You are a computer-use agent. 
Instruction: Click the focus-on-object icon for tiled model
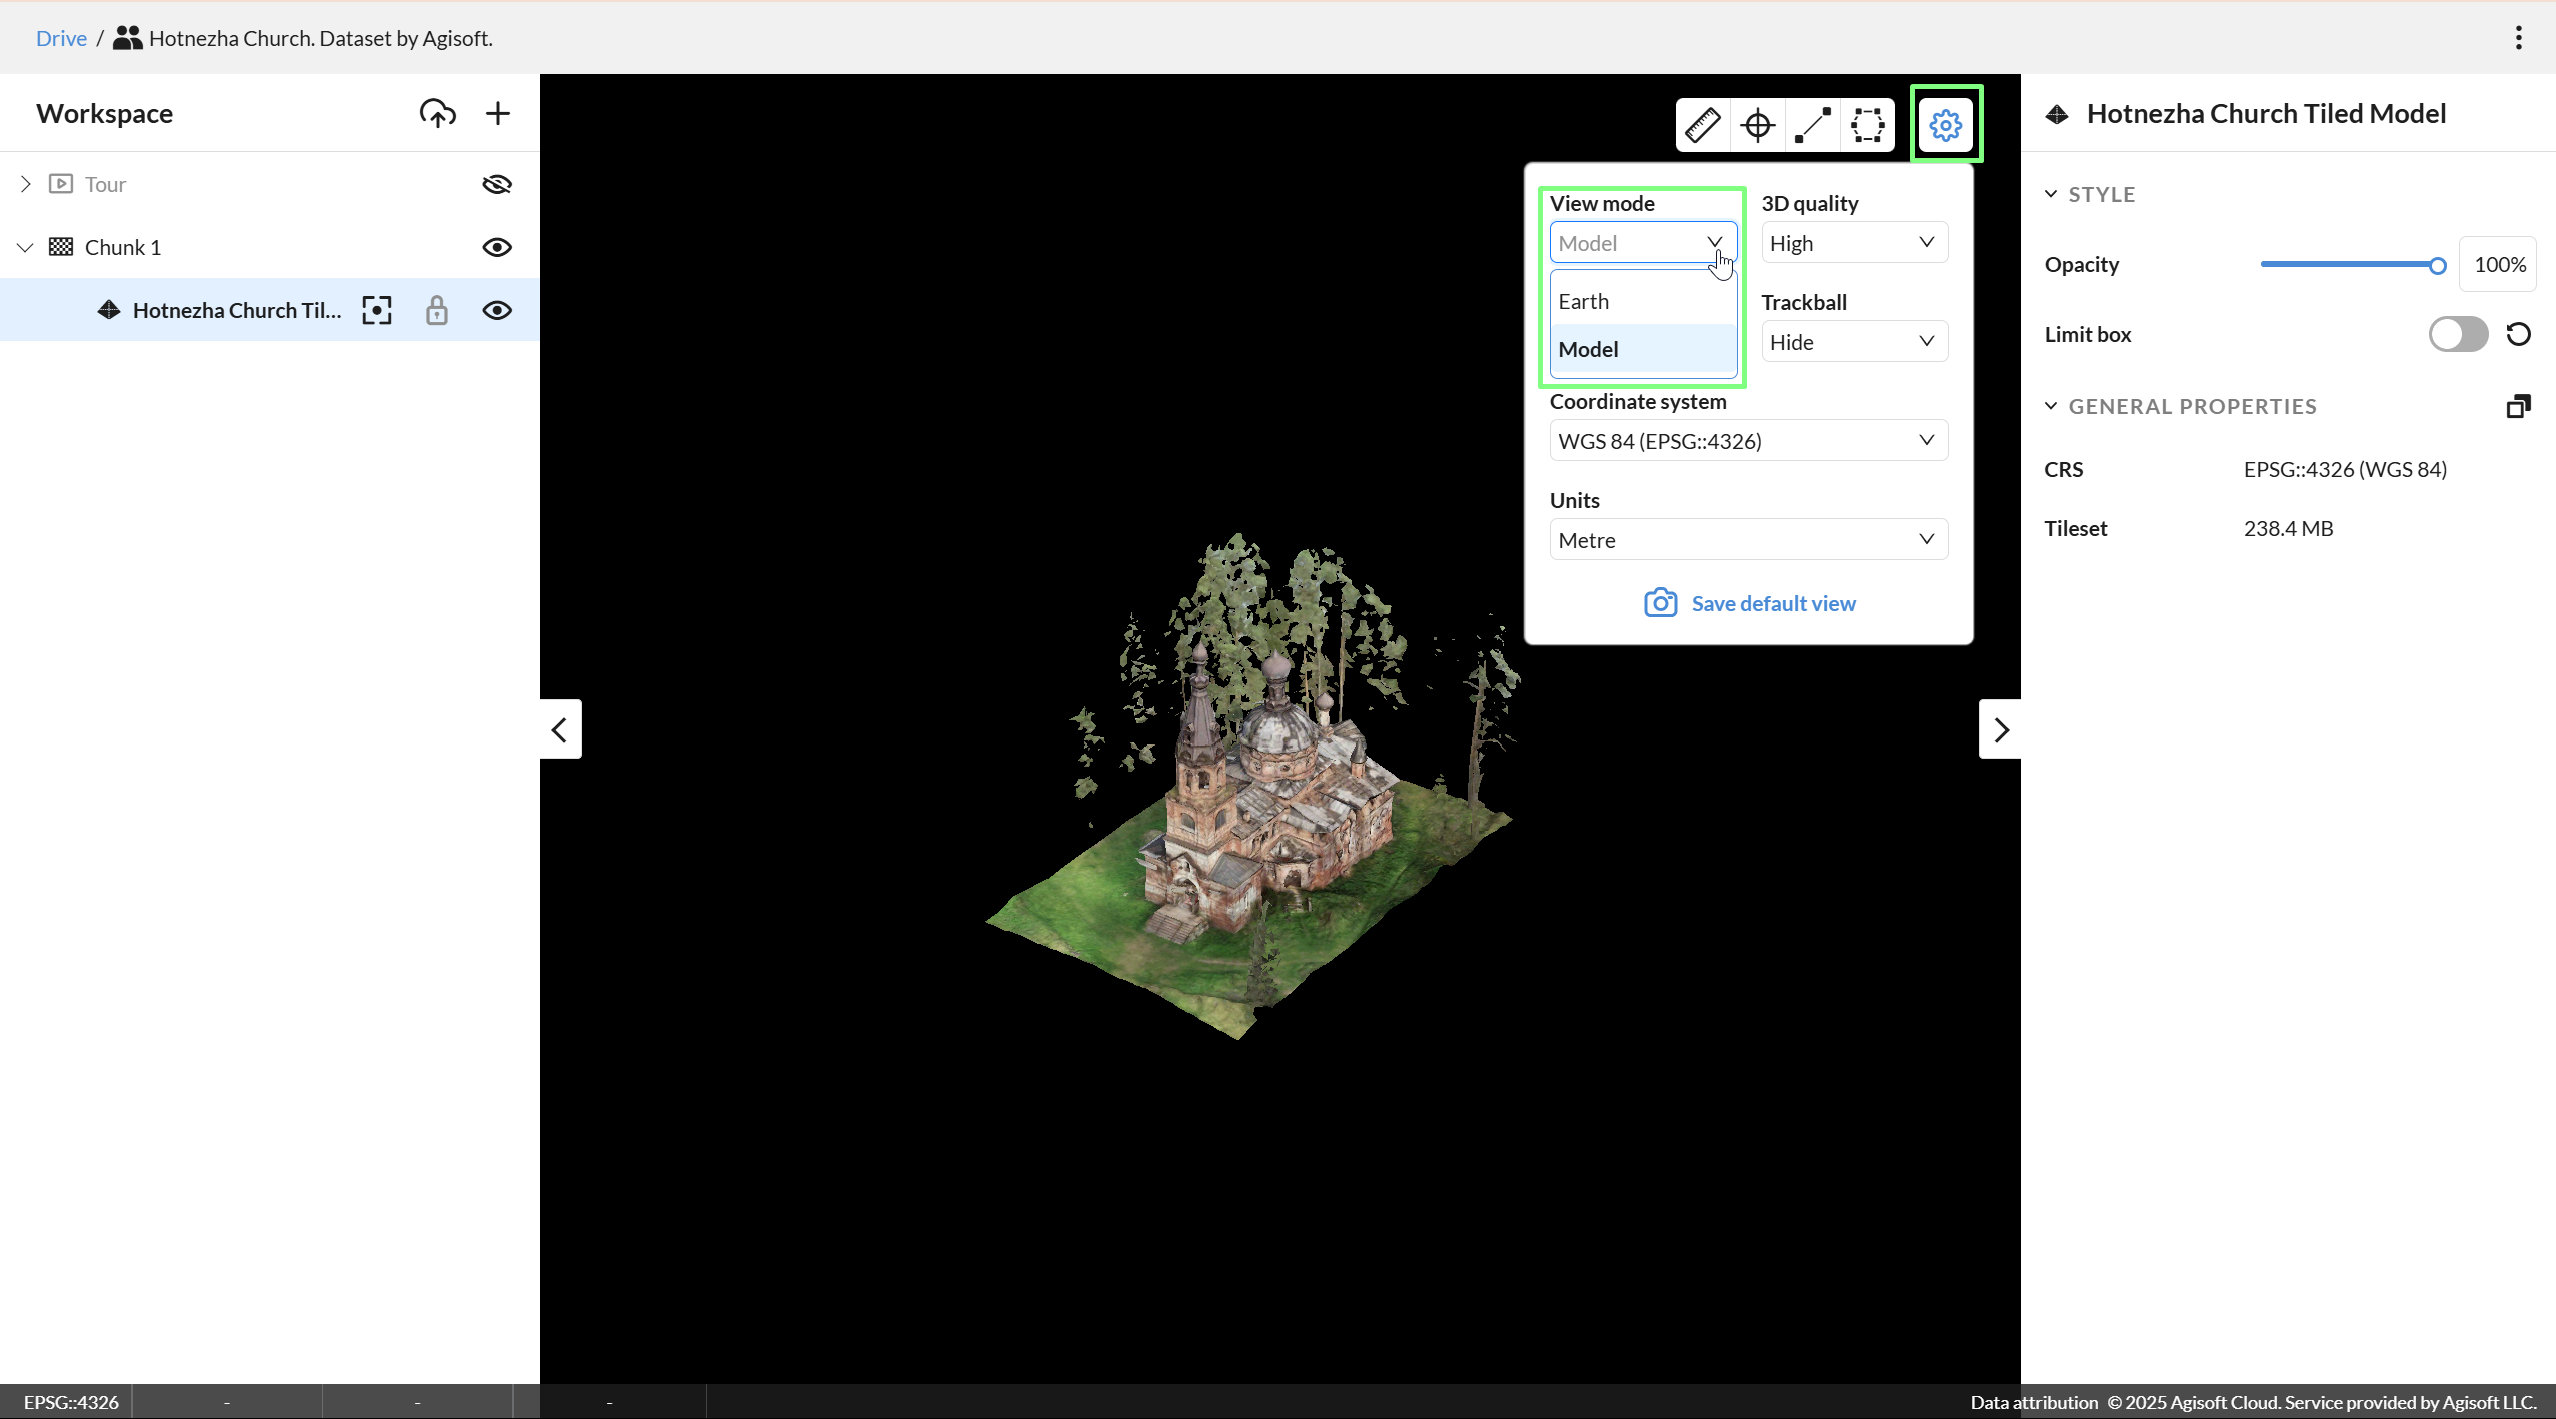coord(377,310)
